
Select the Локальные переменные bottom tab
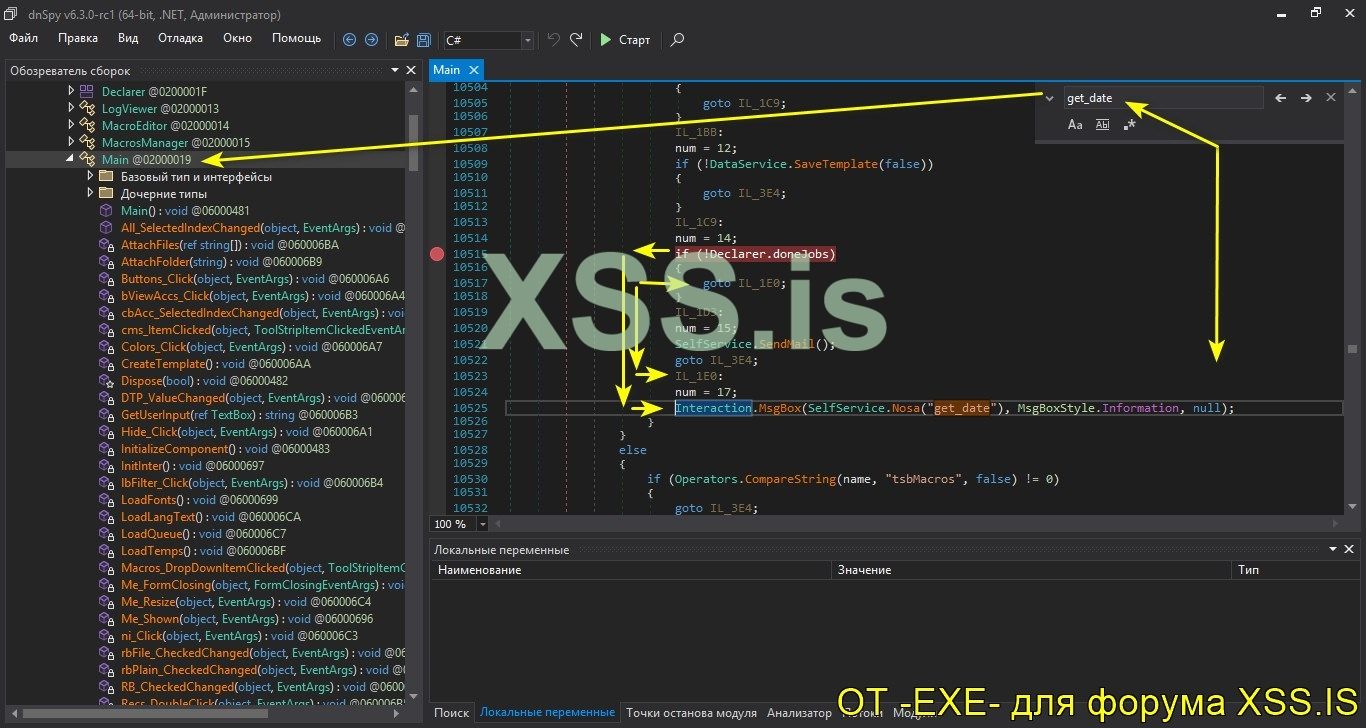(547, 713)
